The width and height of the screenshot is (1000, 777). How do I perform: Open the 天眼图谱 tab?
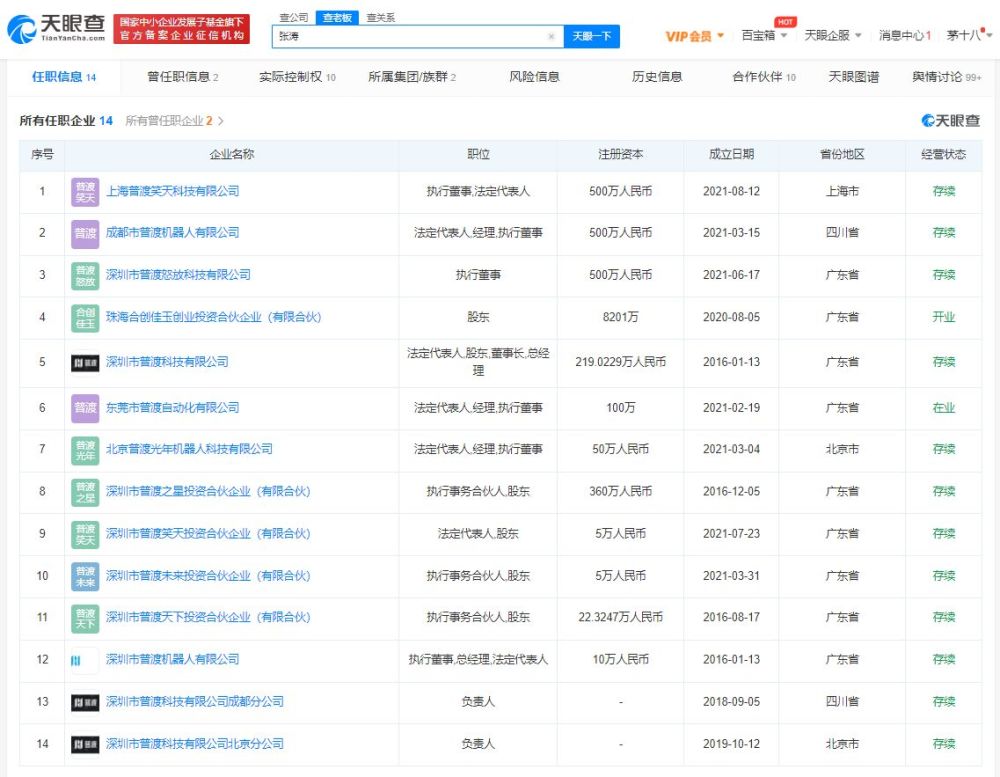(853, 77)
